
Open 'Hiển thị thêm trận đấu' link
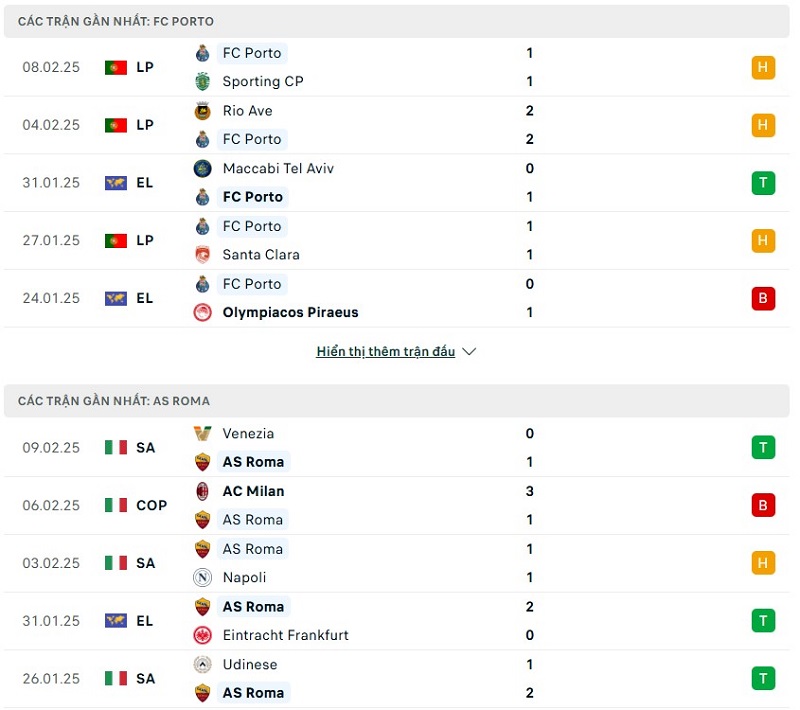(386, 352)
